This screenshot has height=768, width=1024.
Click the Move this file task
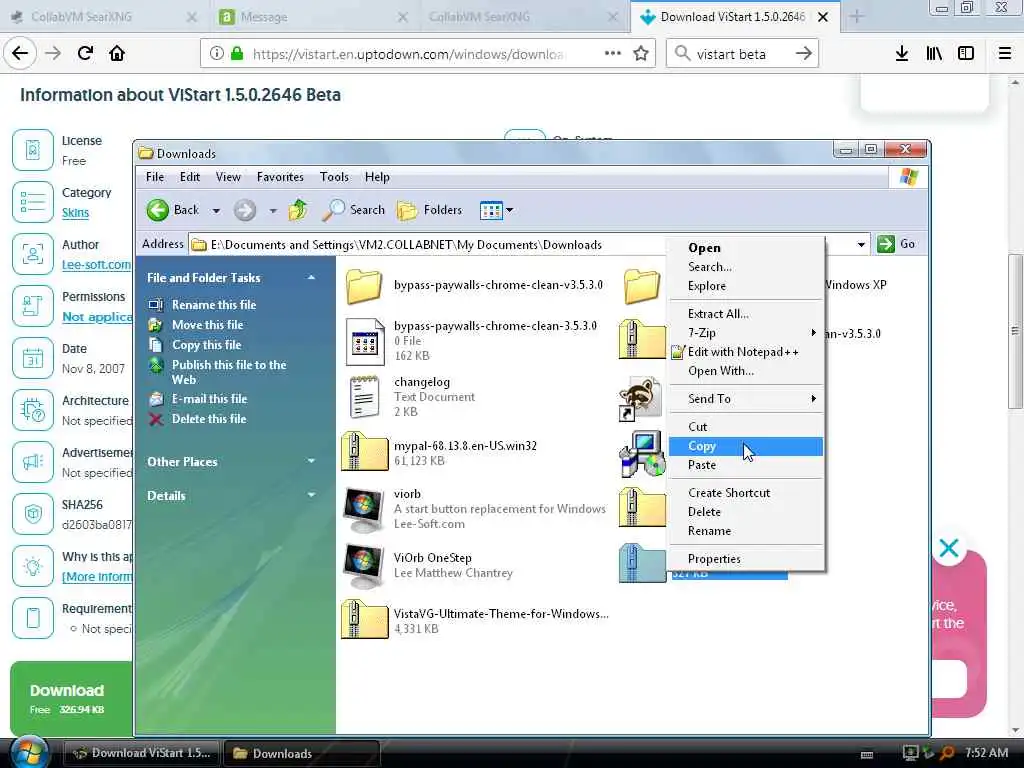point(207,325)
